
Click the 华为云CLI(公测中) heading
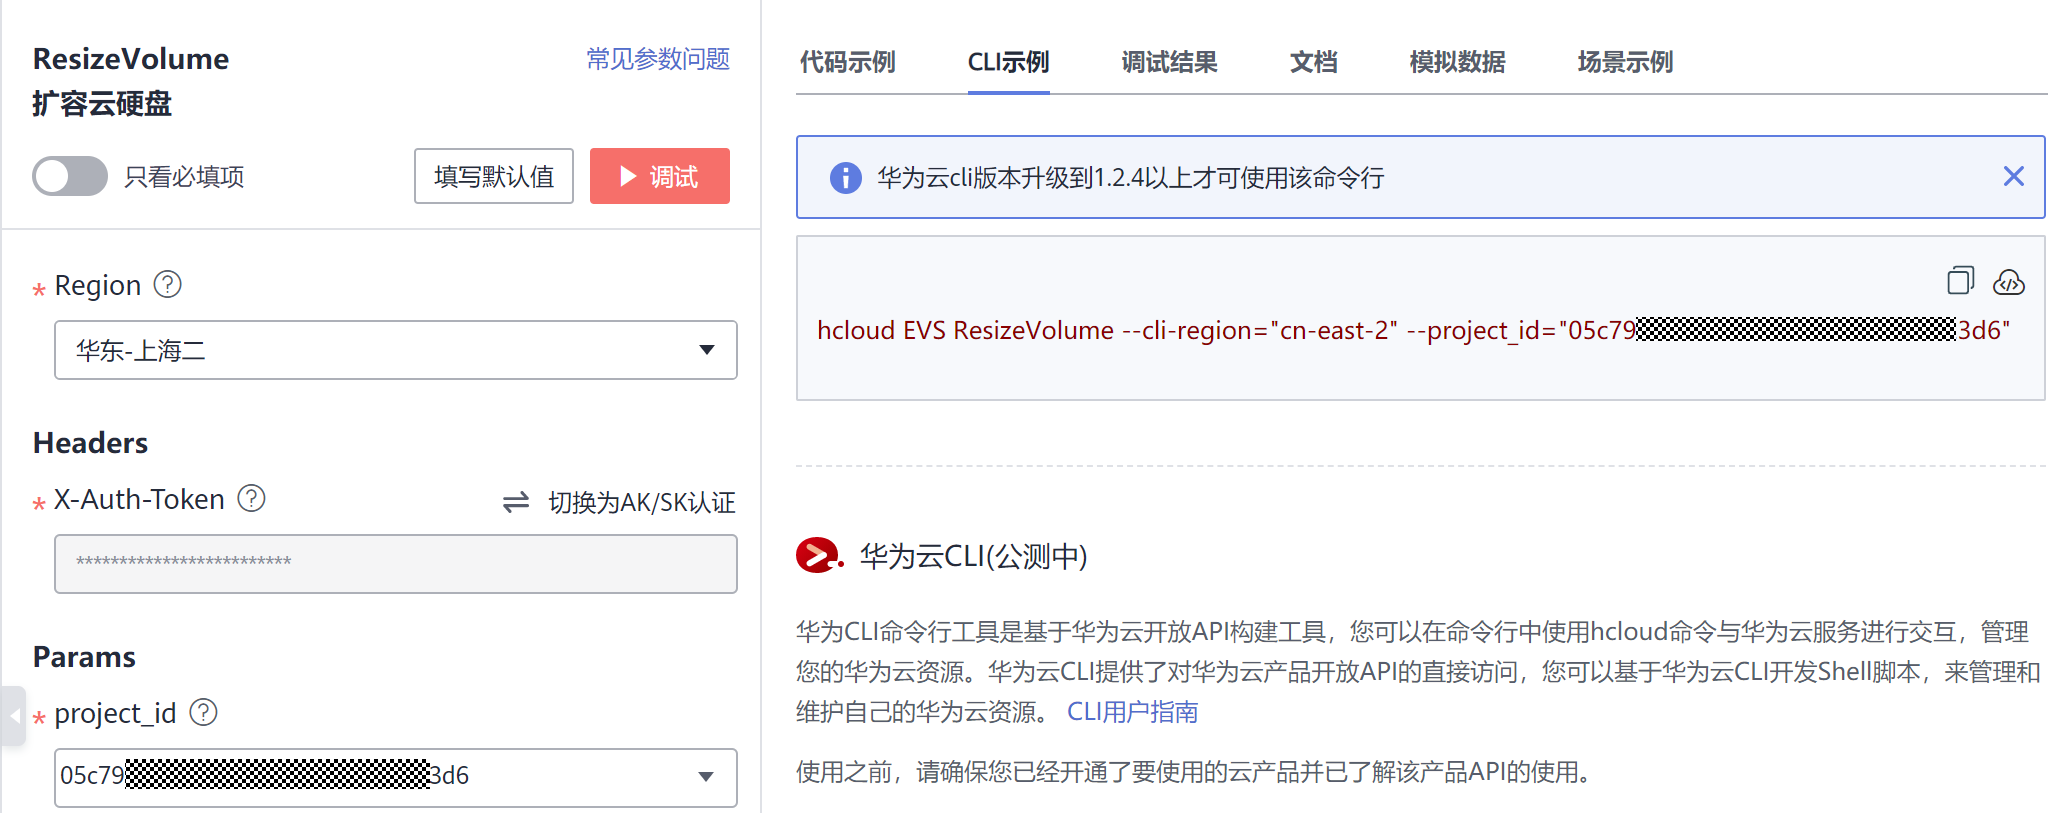tap(973, 556)
